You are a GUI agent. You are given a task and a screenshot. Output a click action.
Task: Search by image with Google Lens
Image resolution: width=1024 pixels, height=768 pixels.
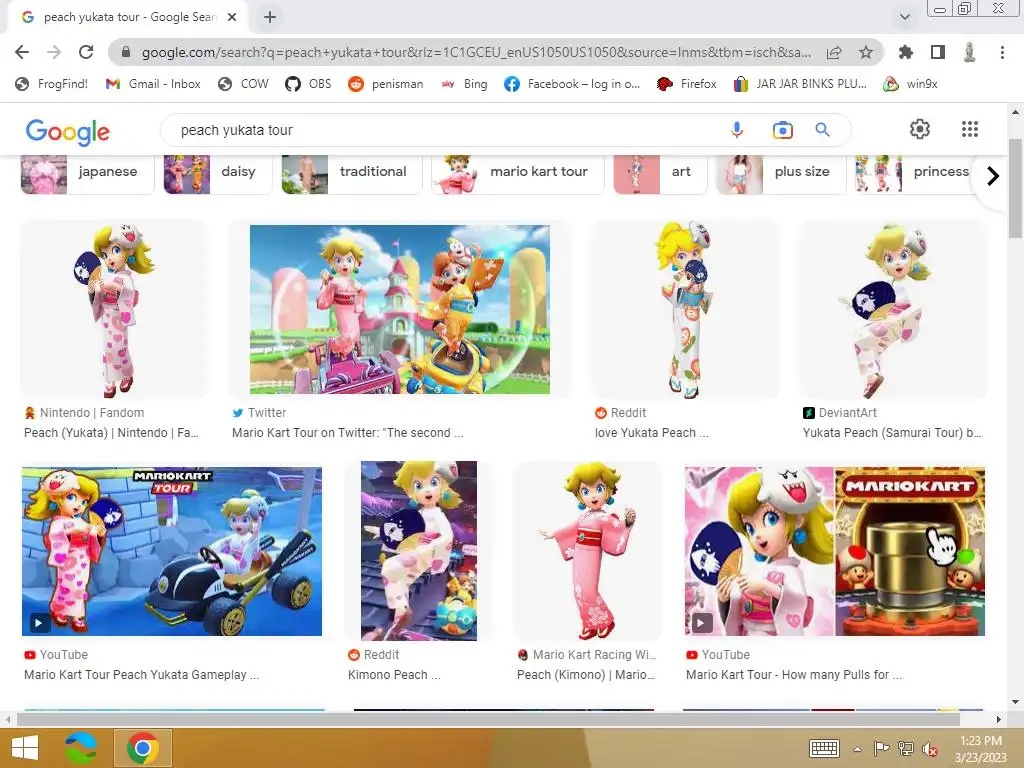(x=782, y=130)
